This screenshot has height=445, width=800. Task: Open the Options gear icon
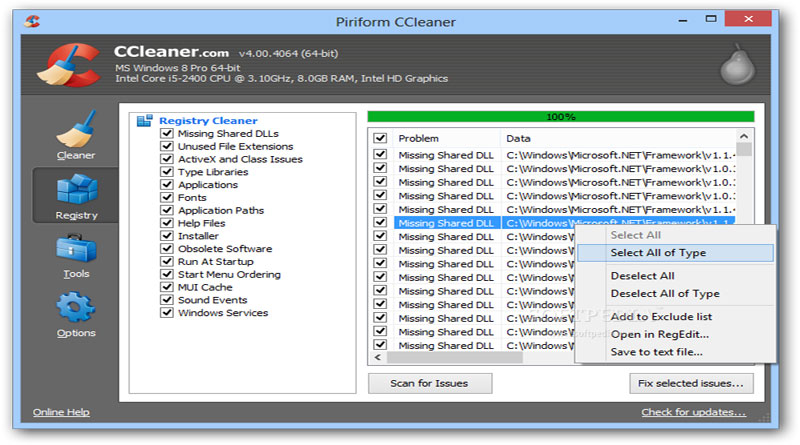tap(76, 309)
